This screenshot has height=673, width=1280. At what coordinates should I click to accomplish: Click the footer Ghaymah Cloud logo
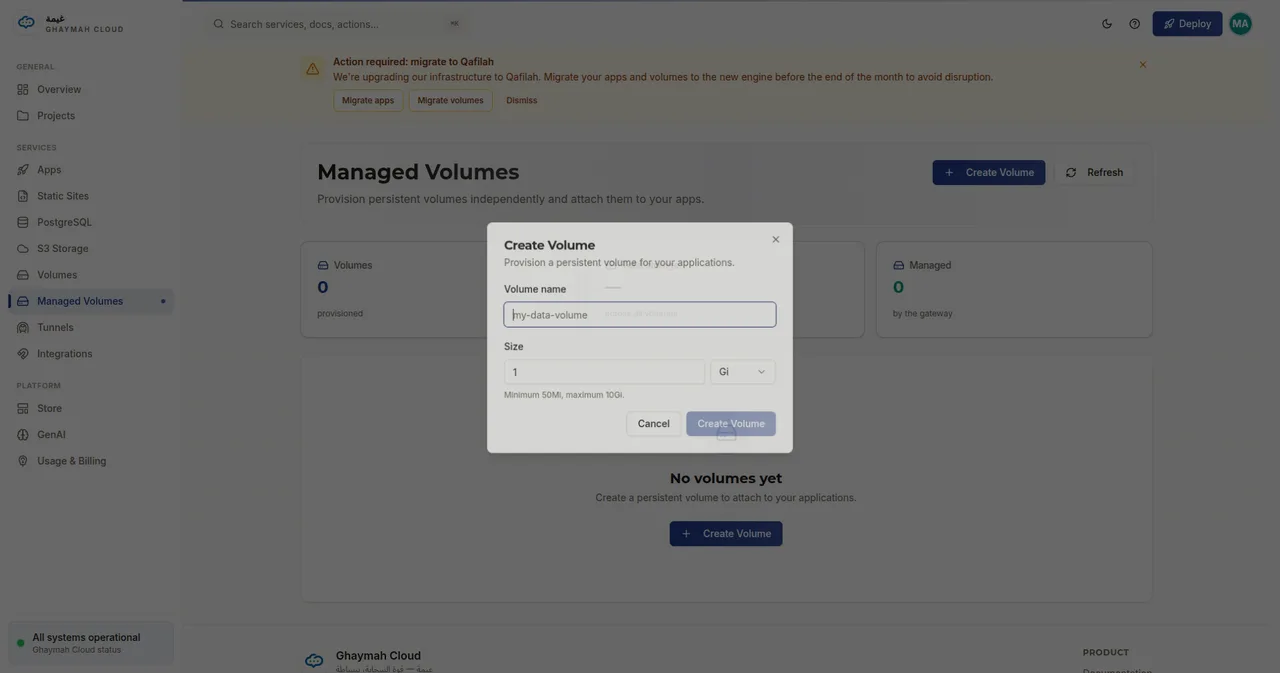[x=314, y=660]
